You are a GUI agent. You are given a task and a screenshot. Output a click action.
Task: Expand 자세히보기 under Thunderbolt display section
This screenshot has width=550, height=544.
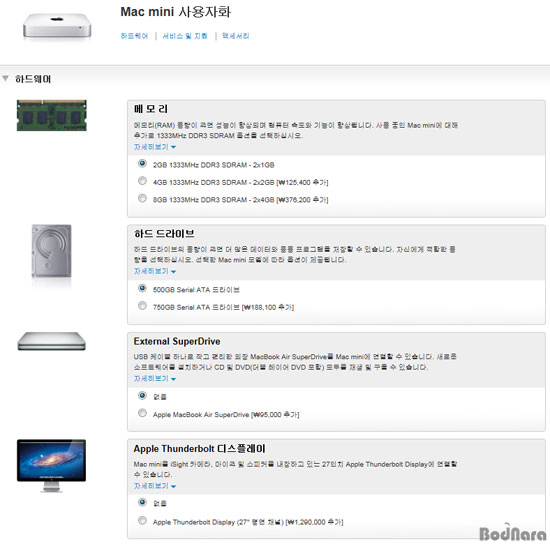[155, 486]
